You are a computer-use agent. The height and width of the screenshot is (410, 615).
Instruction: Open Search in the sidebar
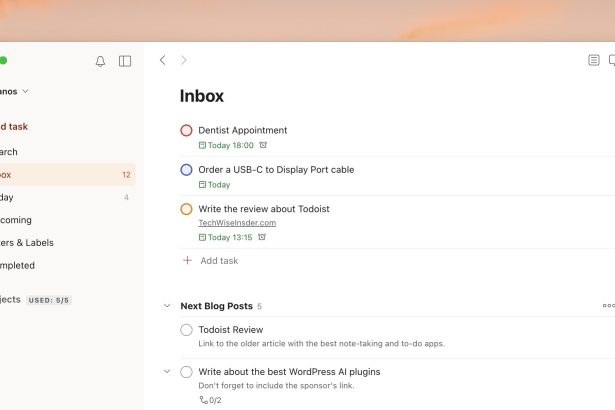[x=67, y=152]
